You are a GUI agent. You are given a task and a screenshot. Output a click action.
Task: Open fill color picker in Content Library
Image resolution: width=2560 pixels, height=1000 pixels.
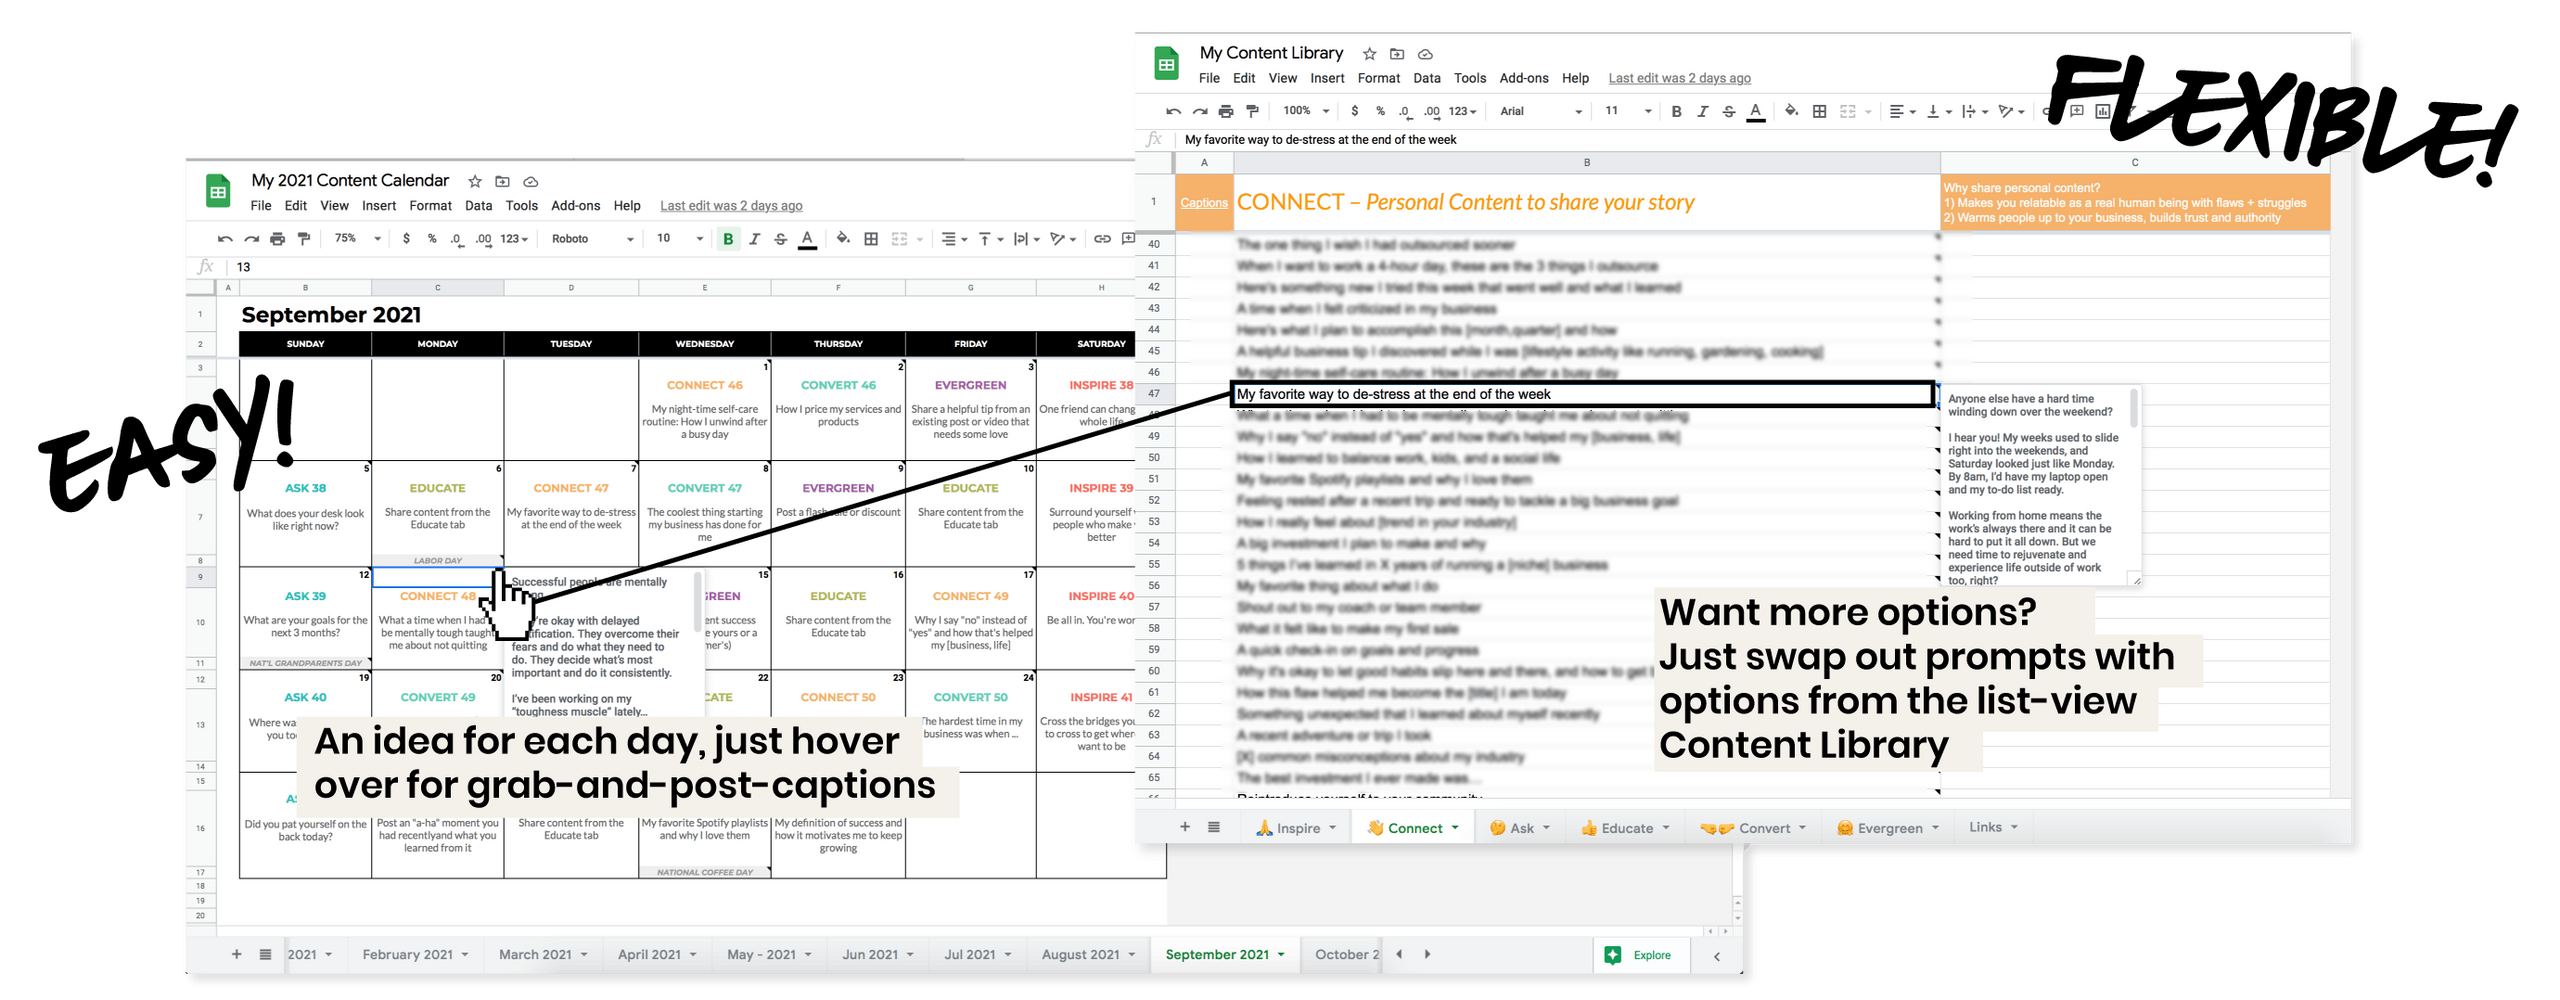click(x=1792, y=112)
